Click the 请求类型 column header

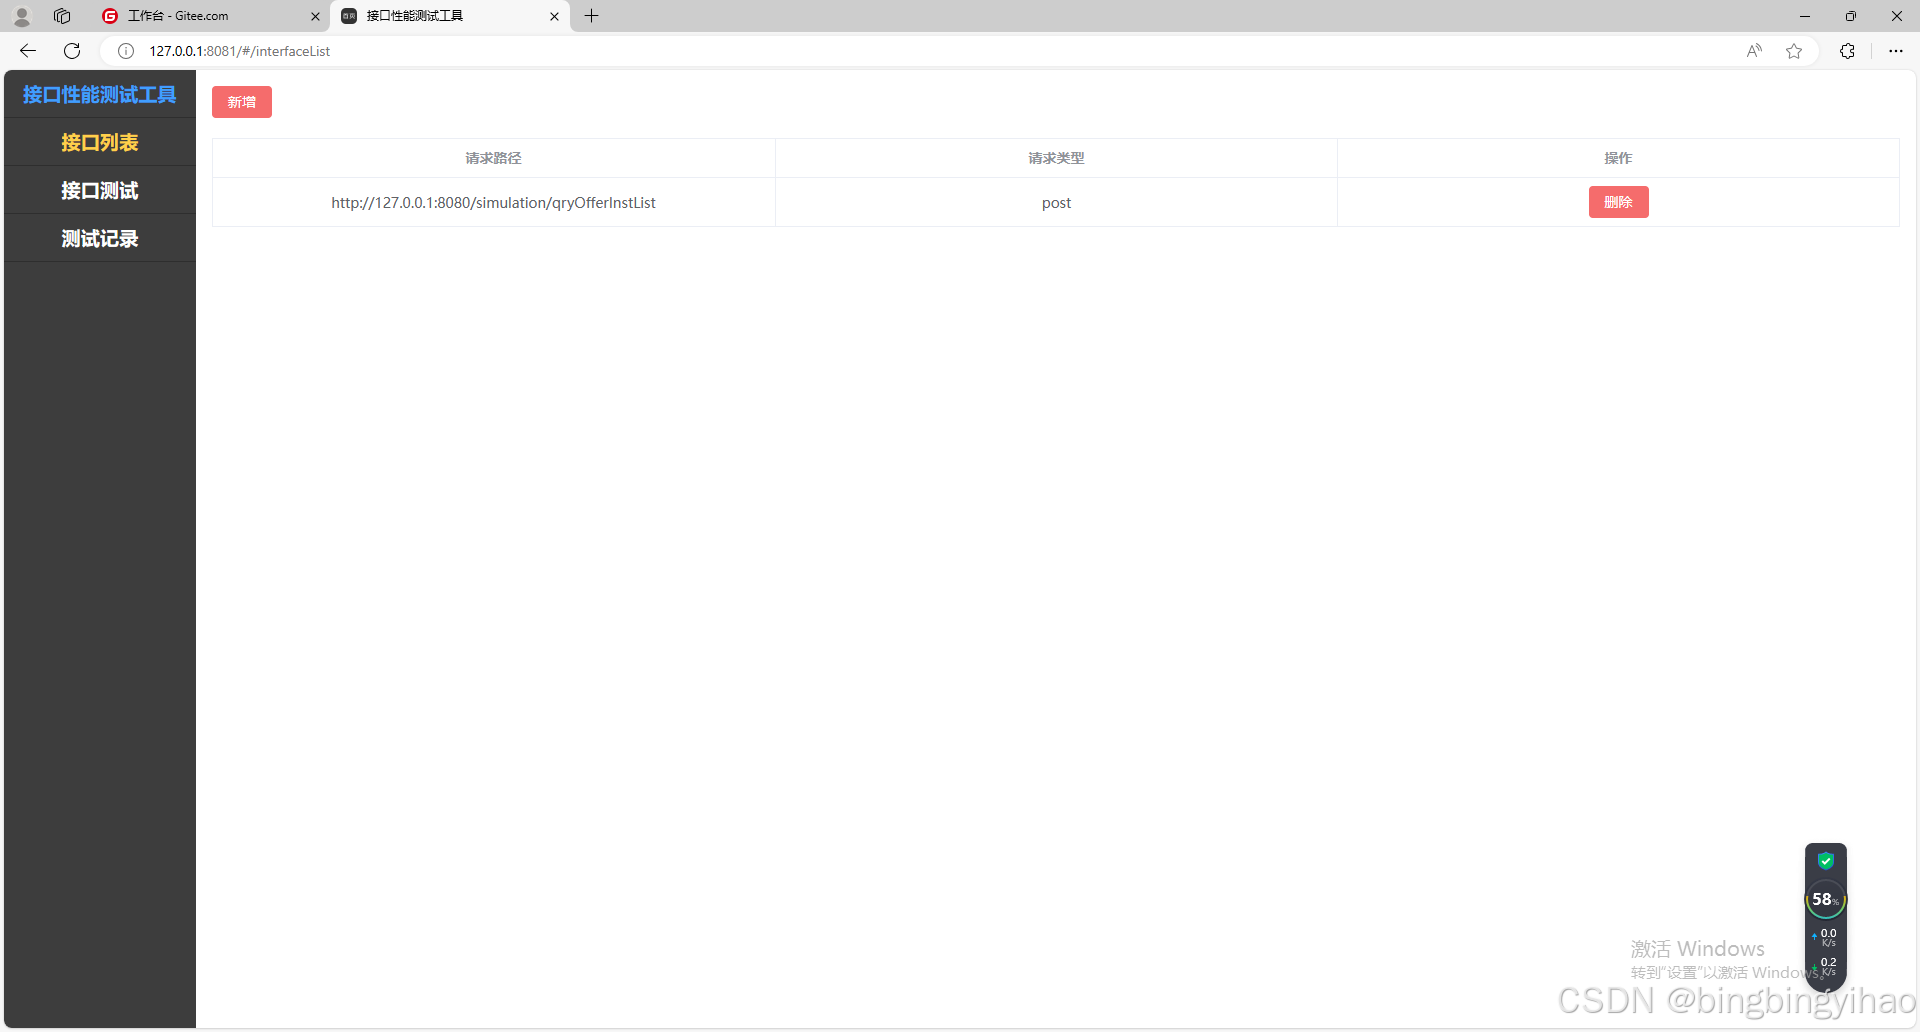coord(1056,158)
